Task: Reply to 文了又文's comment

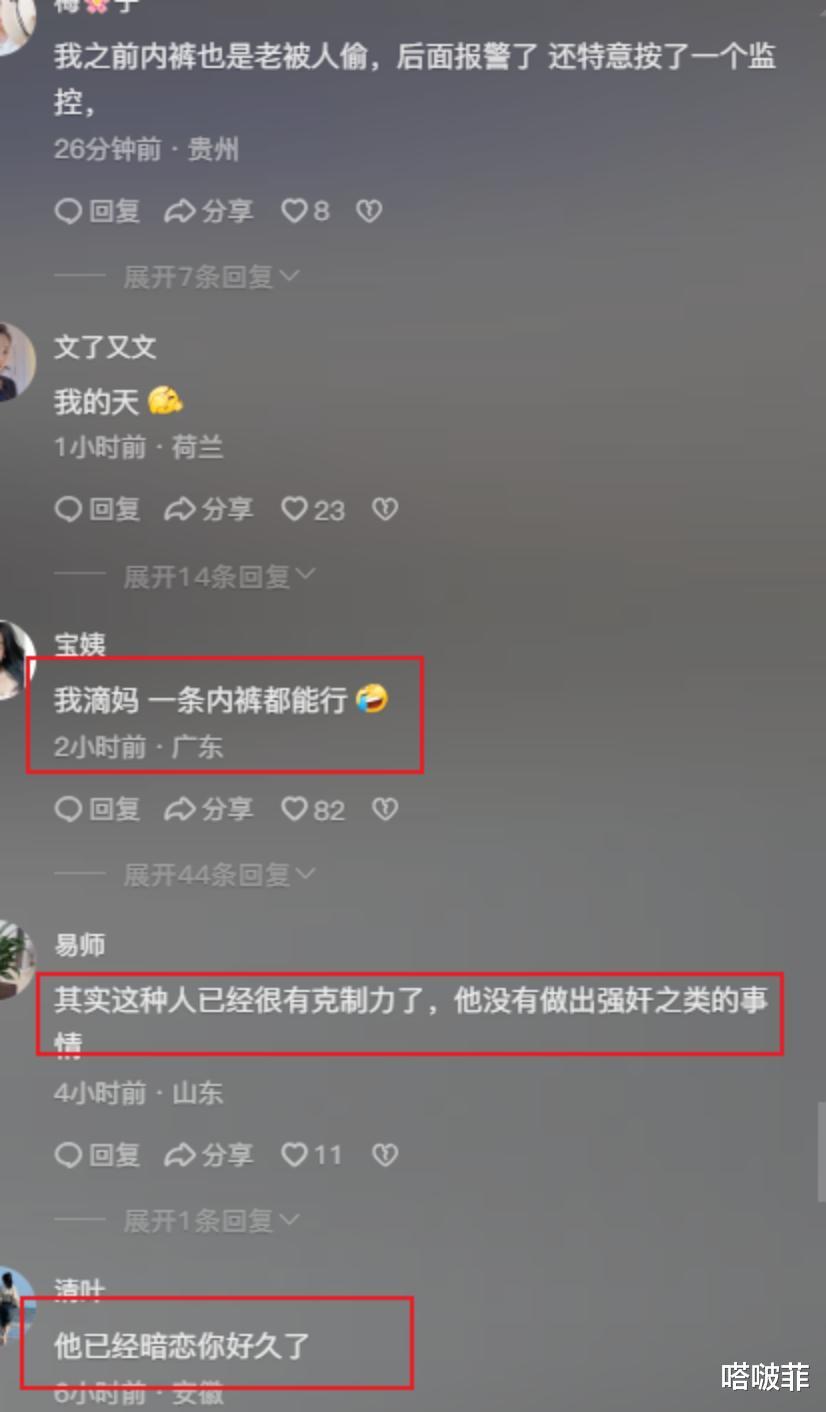Action: [x=97, y=510]
